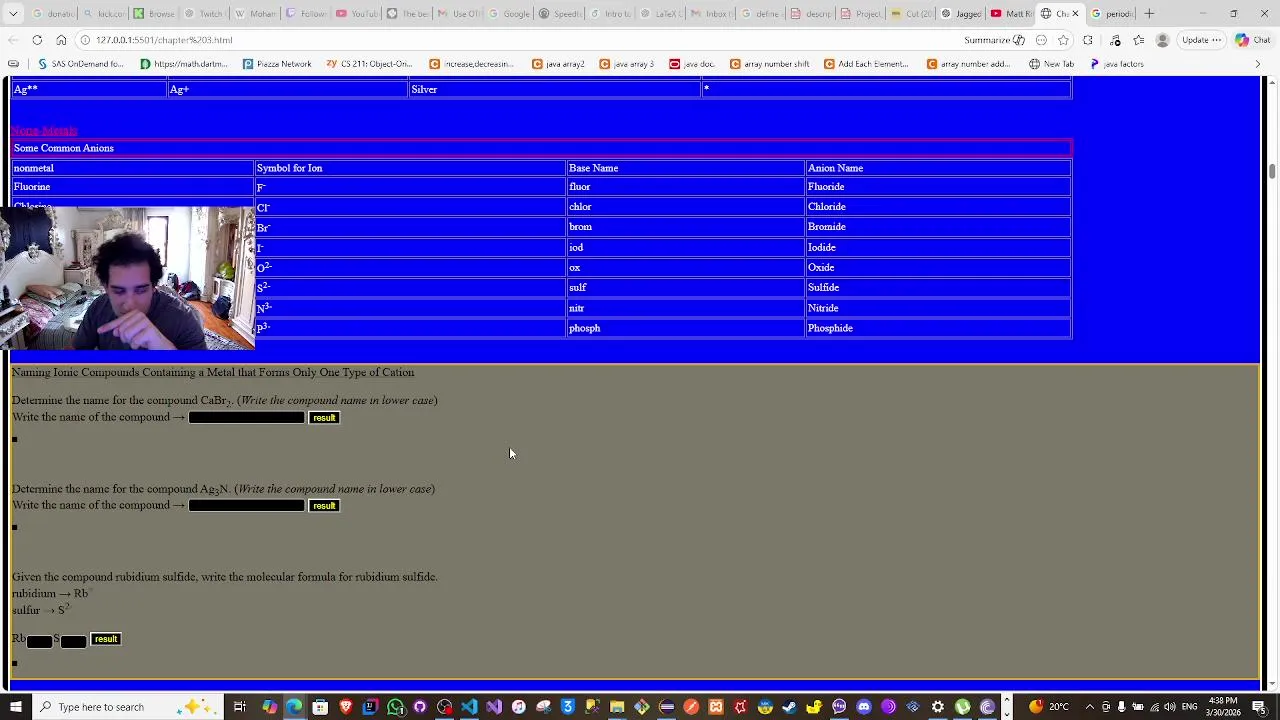Click the browser Update button
Image resolution: width=1280 pixels, height=720 pixels.
(1201, 40)
